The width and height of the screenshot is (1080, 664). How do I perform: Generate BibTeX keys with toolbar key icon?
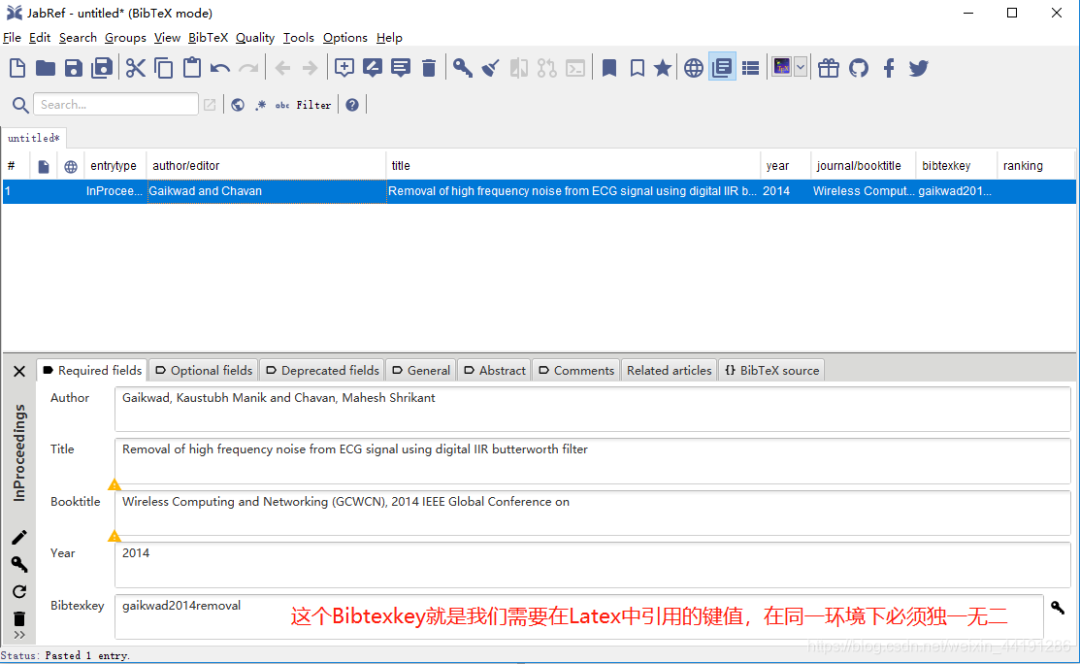click(x=462, y=68)
